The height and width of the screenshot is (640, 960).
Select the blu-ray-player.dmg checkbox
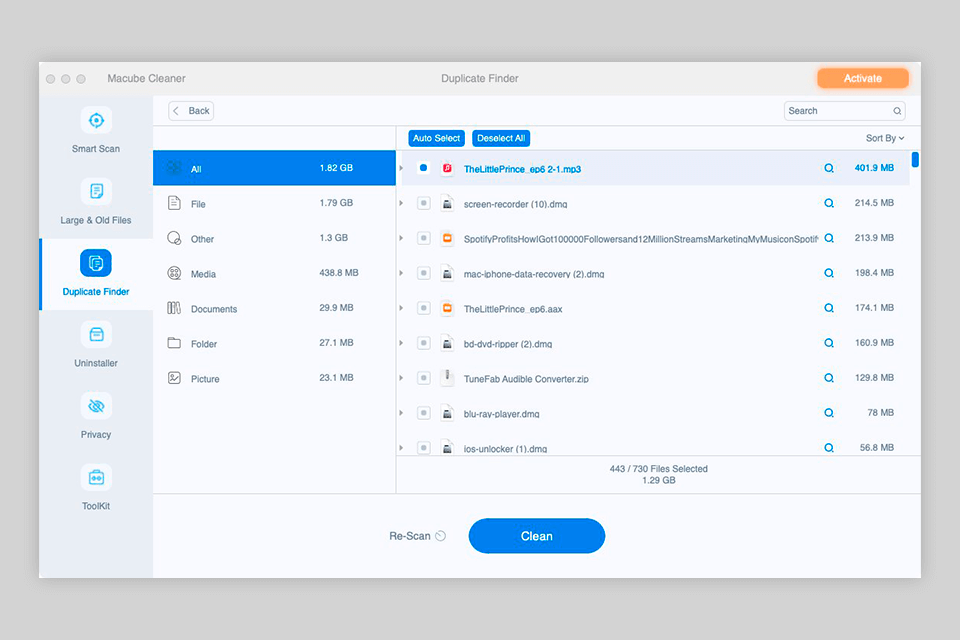click(x=422, y=413)
